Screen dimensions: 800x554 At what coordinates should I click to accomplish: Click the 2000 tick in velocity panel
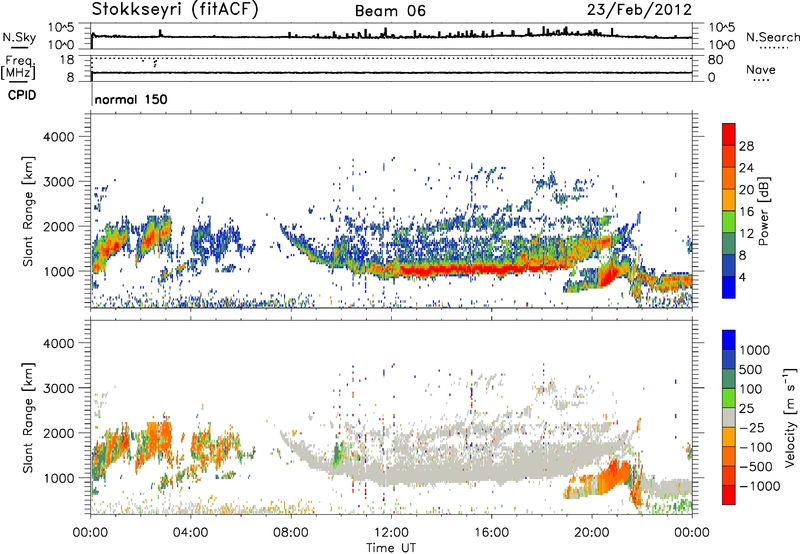coord(58,433)
